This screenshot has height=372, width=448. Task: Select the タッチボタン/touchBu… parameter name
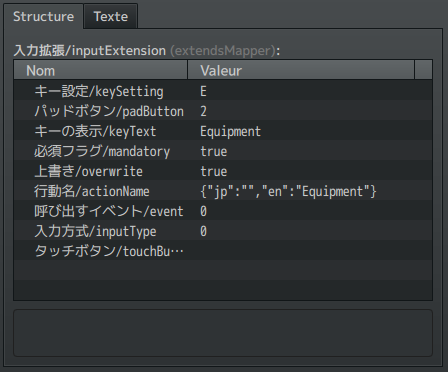click(x=109, y=251)
